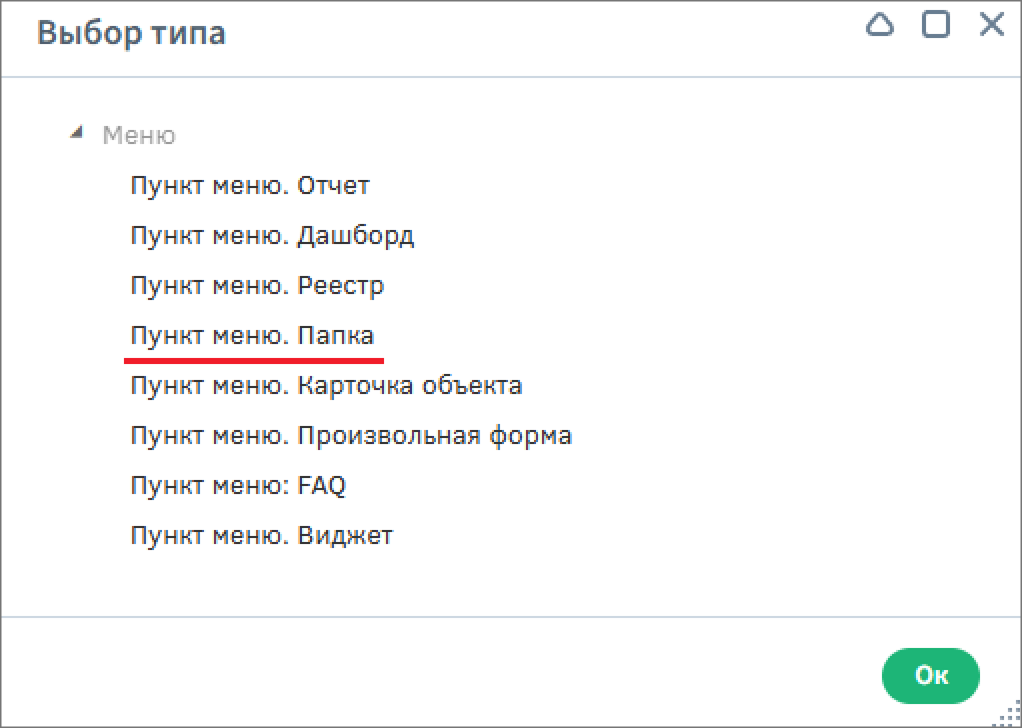Maximize the Выбор типа dialog
Viewport: 1022px width, 728px height.
(x=935, y=25)
